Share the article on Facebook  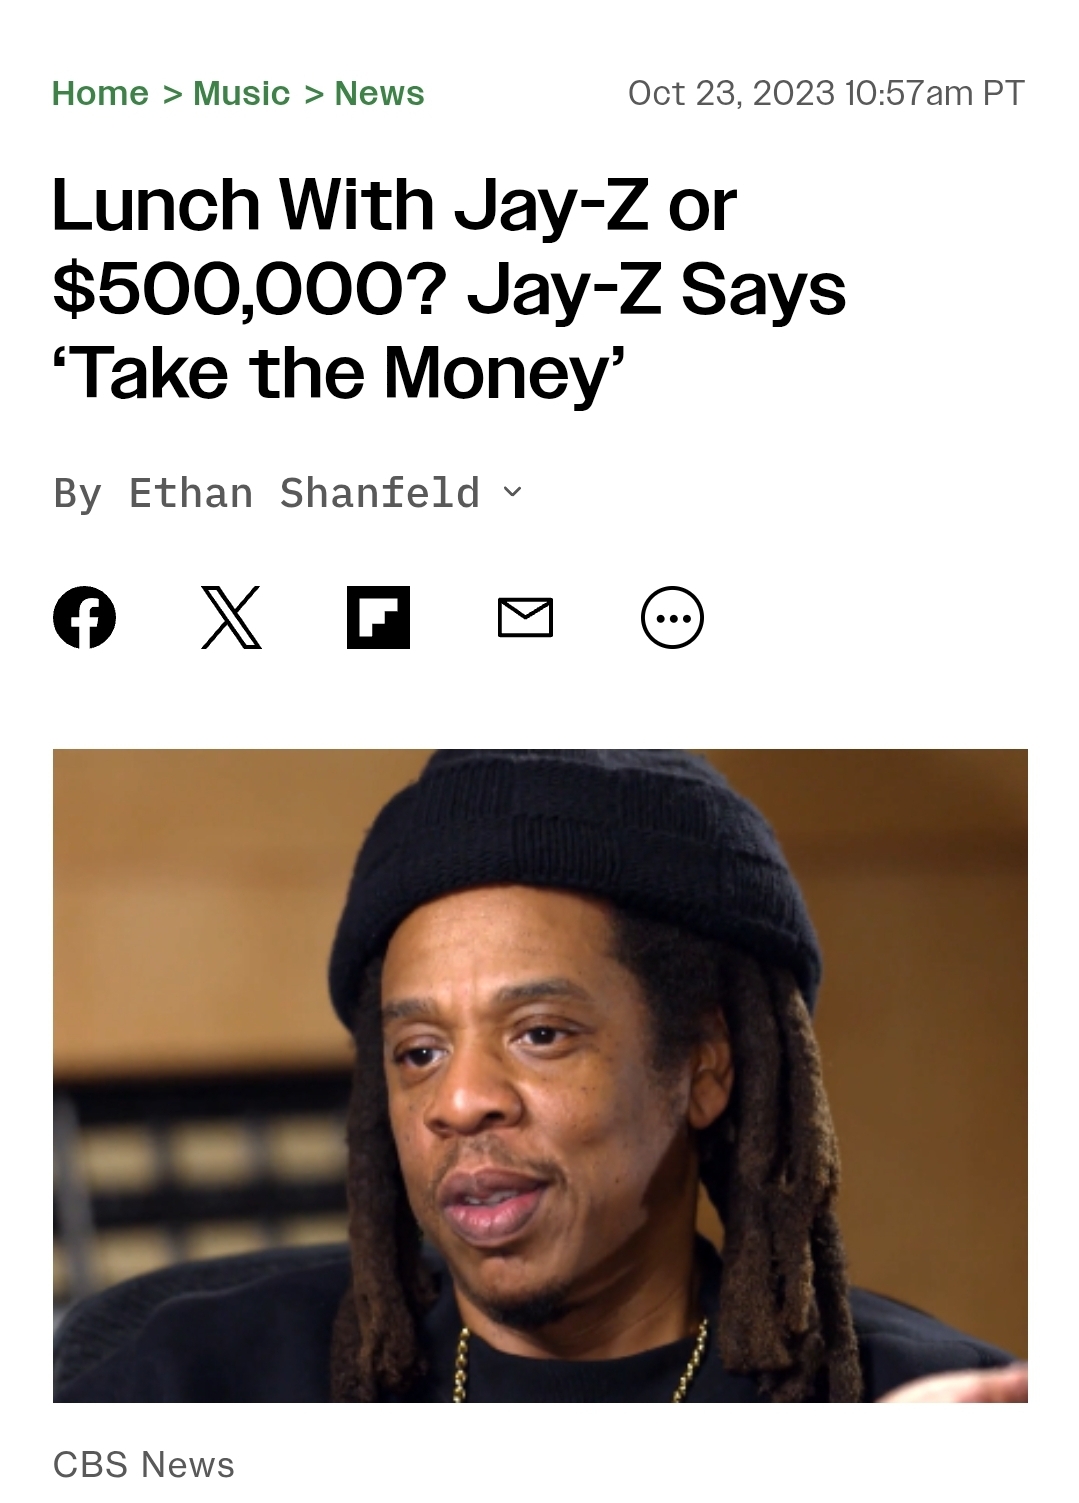84,617
